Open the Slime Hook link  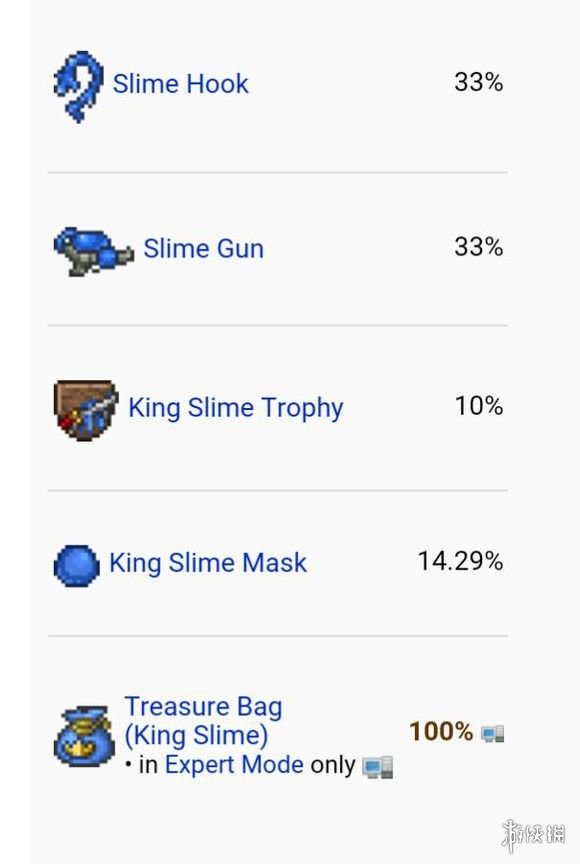(x=181, y=84)
